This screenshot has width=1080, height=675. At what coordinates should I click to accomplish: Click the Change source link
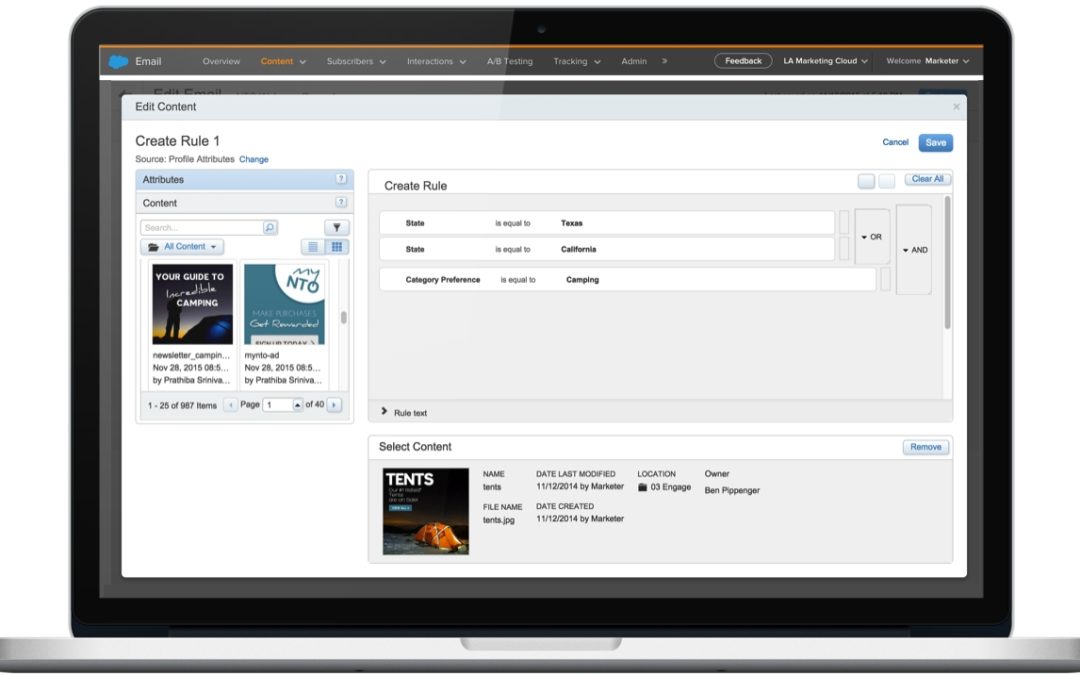coord(253,159)
